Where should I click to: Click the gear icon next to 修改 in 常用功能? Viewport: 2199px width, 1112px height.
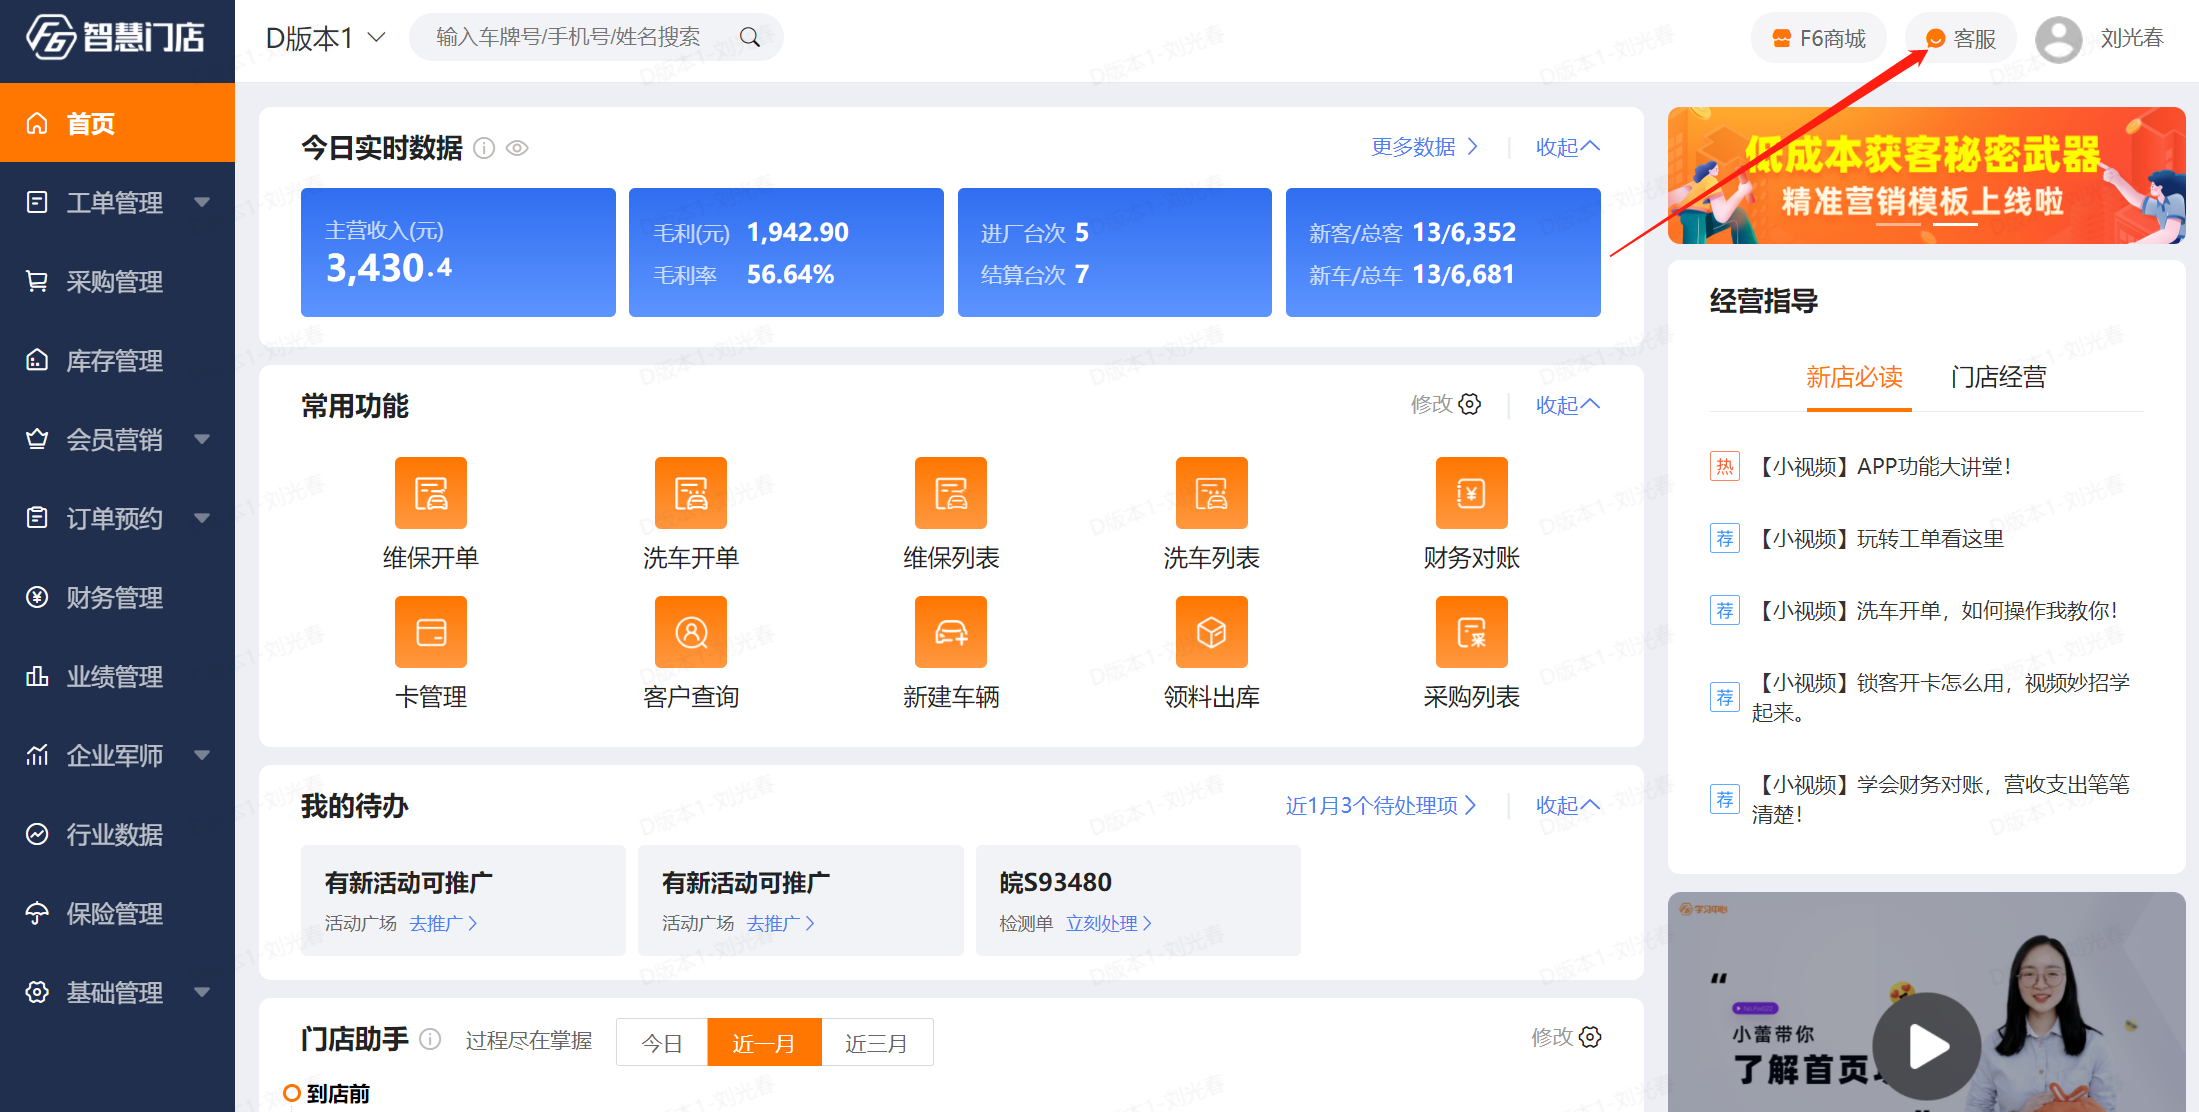click(1470, 404)
